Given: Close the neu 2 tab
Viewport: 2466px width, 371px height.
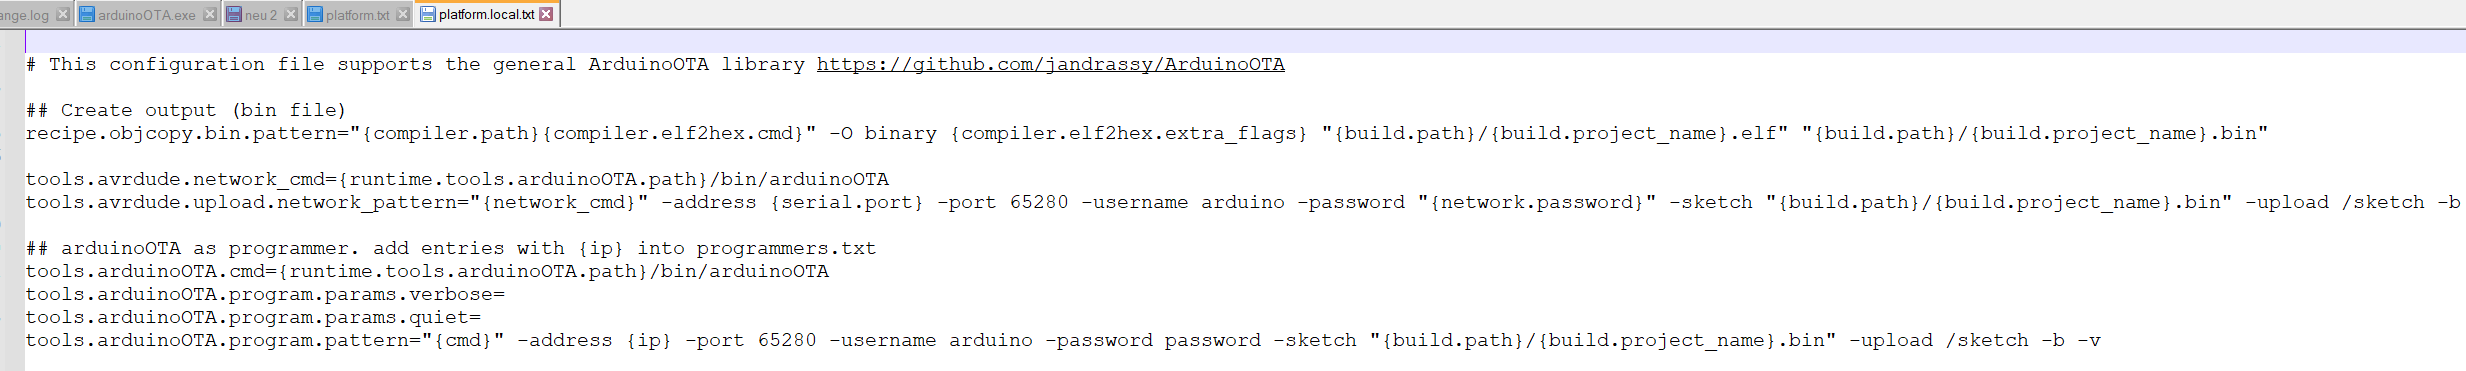Looking at the screenshot, I should click(290, 14).
